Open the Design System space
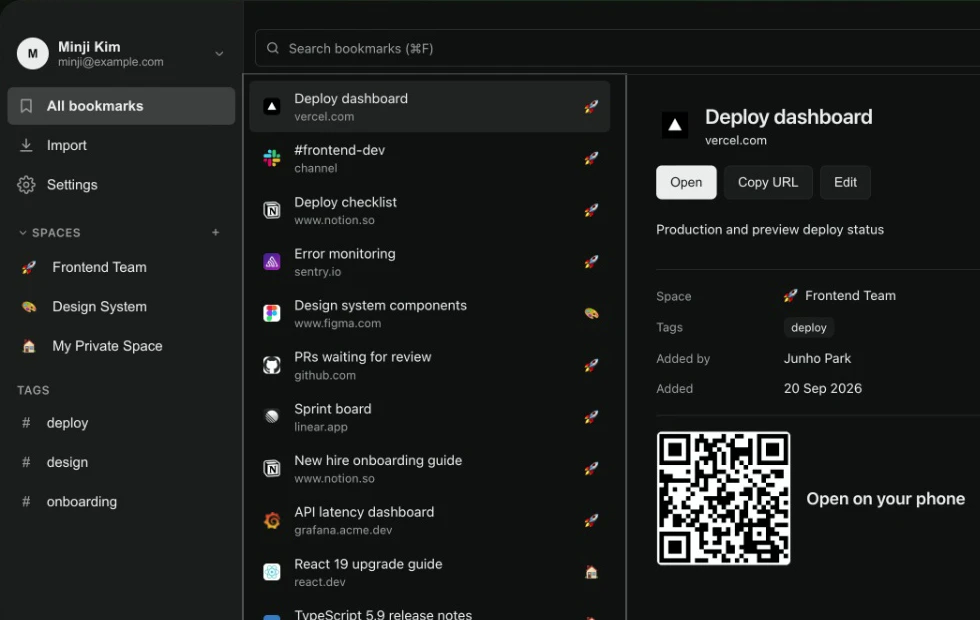Screen dimensions: 980x620 click(121, 307)
